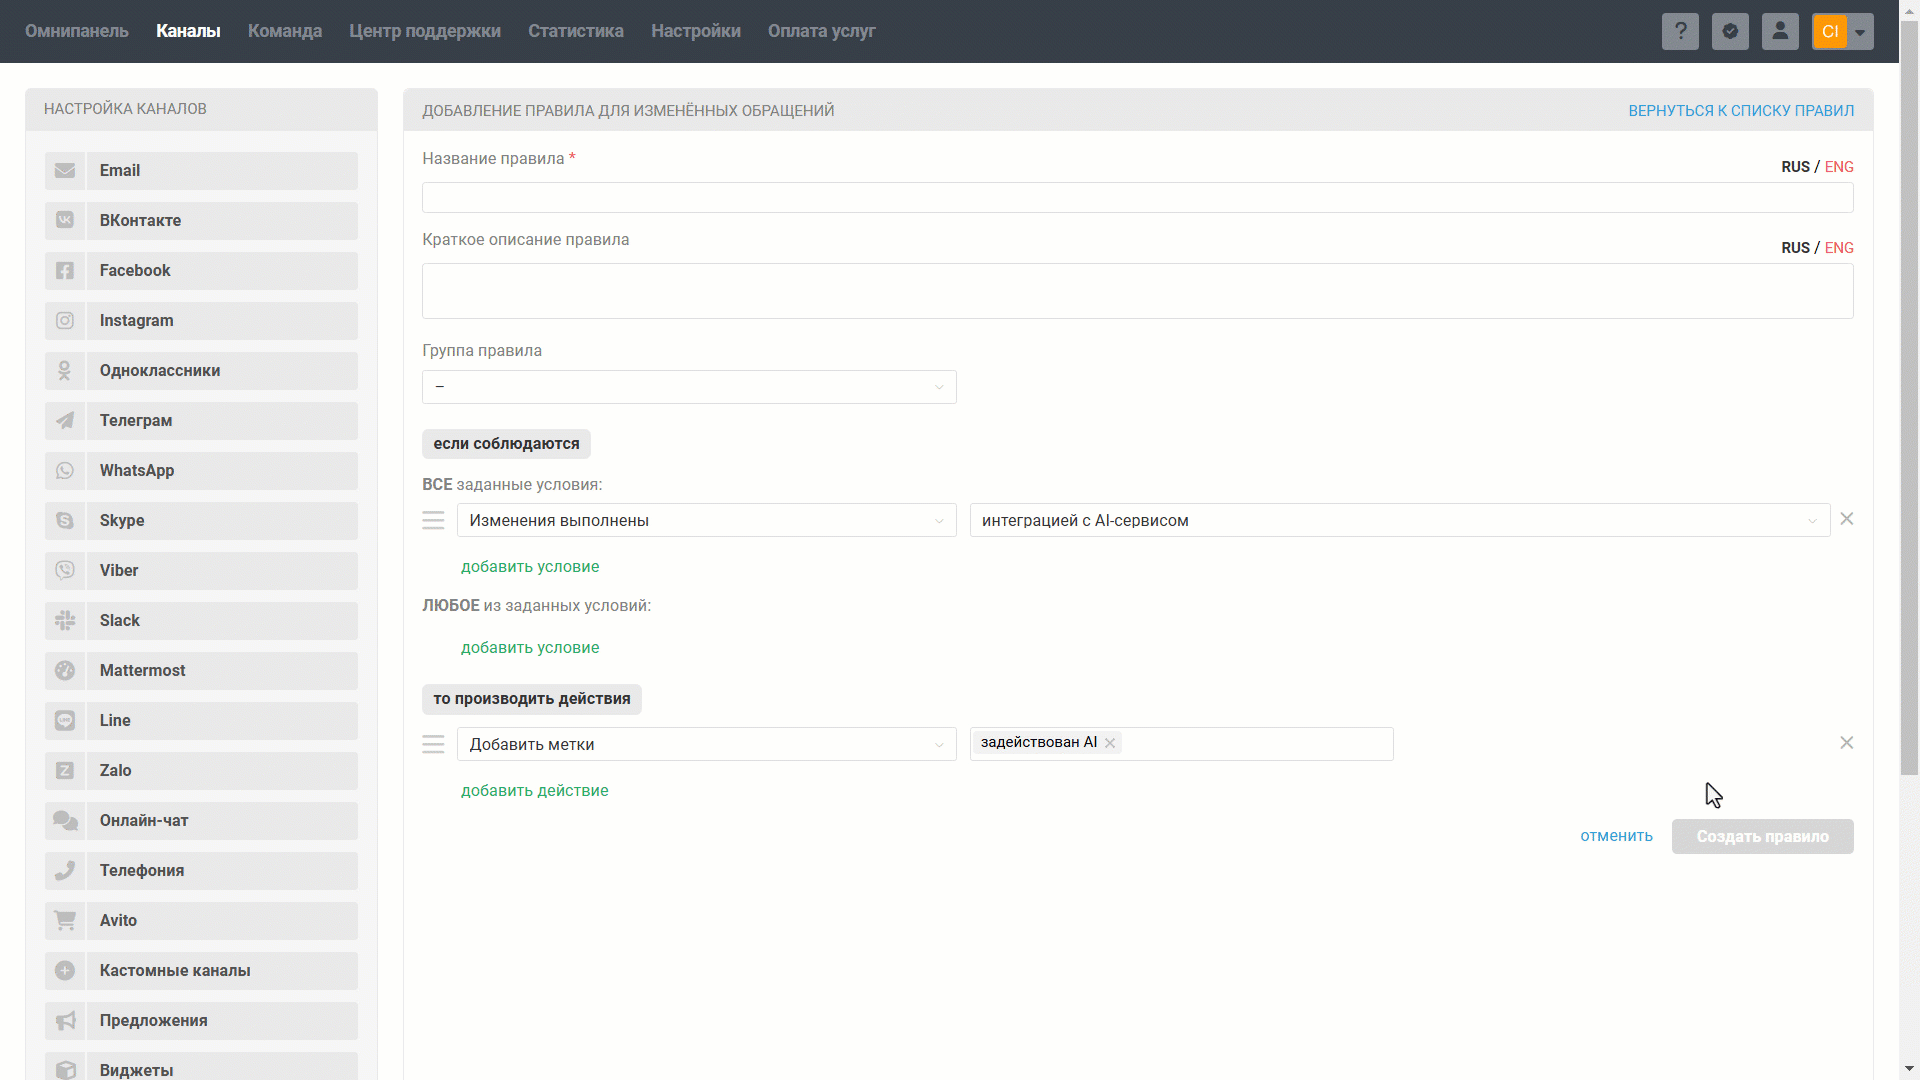Open the Telegram channel icon in sidebar

click(x=65, y=421)
